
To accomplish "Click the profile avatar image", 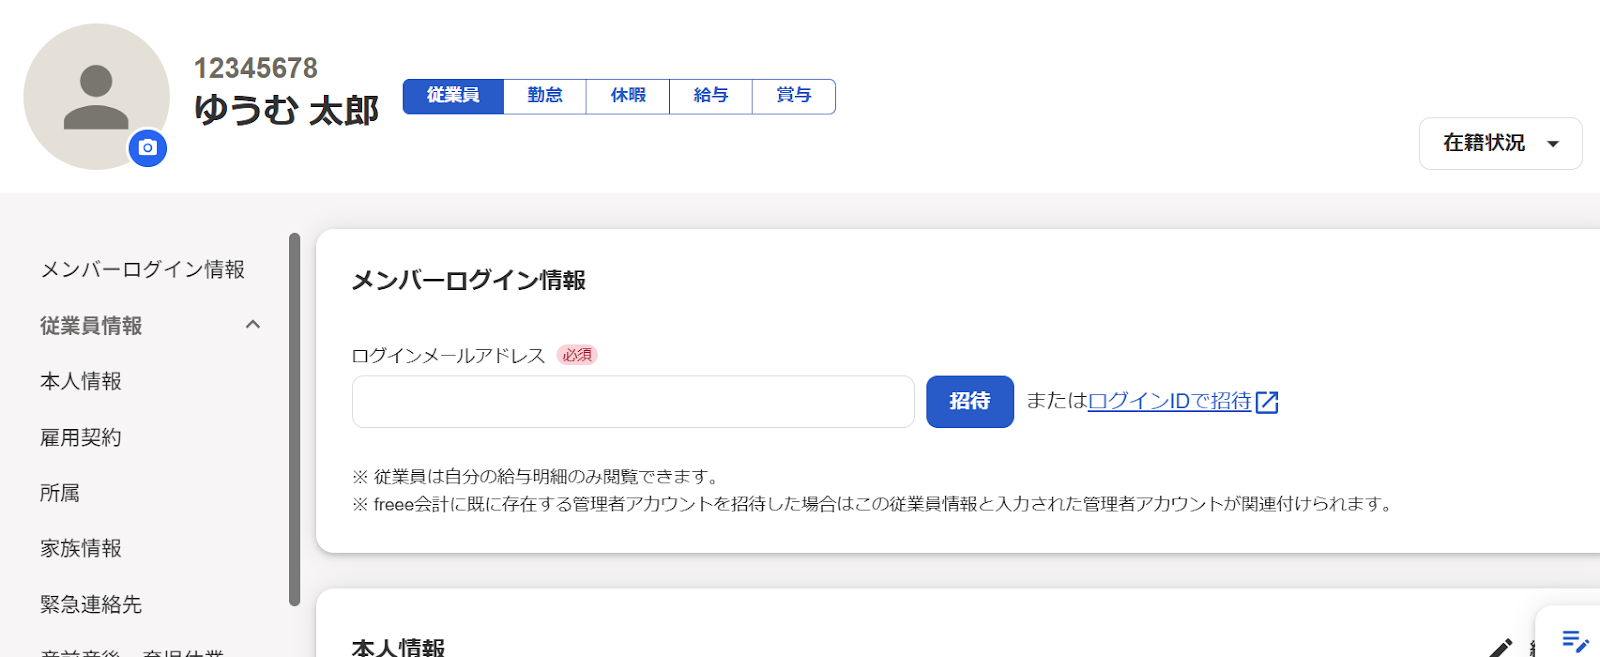I will (x=96, y=97).
